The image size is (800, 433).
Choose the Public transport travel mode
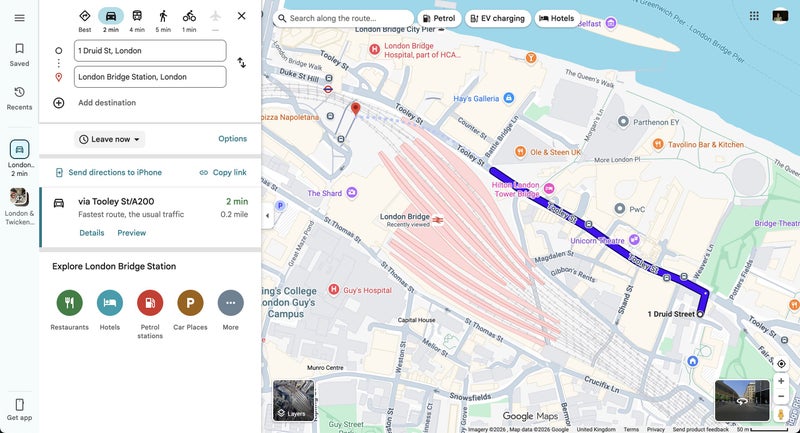tap(137, 16)
